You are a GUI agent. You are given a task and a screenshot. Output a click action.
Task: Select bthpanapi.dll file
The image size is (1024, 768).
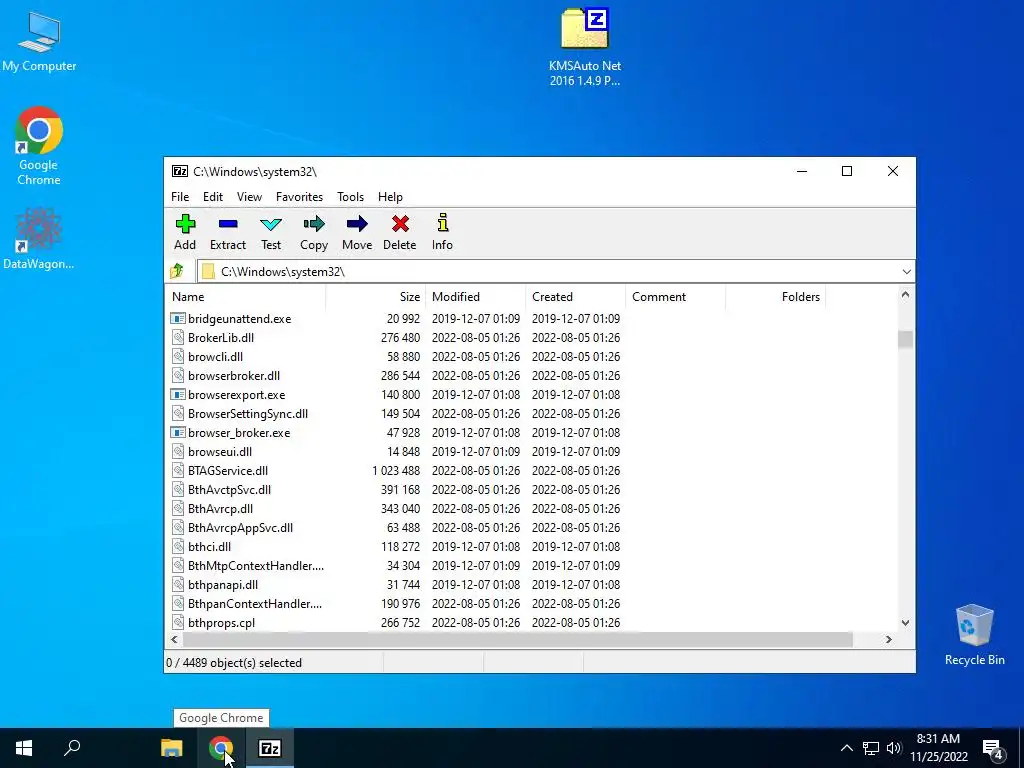[223, 584]
